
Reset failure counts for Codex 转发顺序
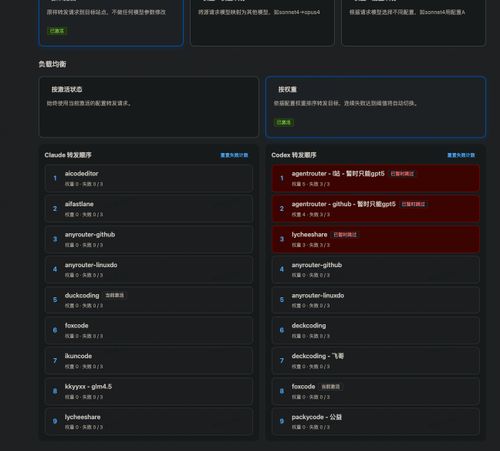461,155
